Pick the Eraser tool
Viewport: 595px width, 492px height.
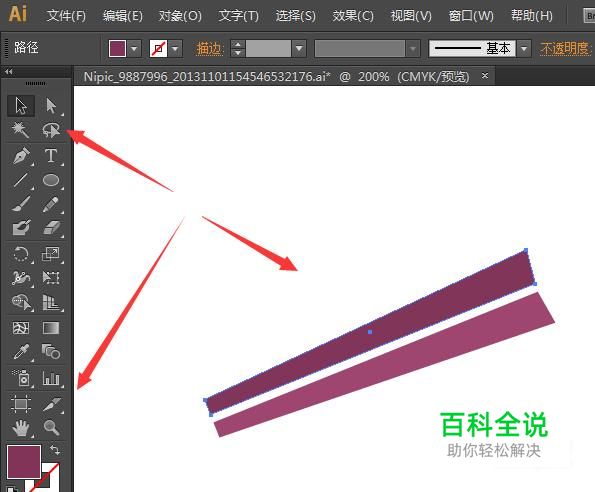pyautogui.click(x=51, y=228)
